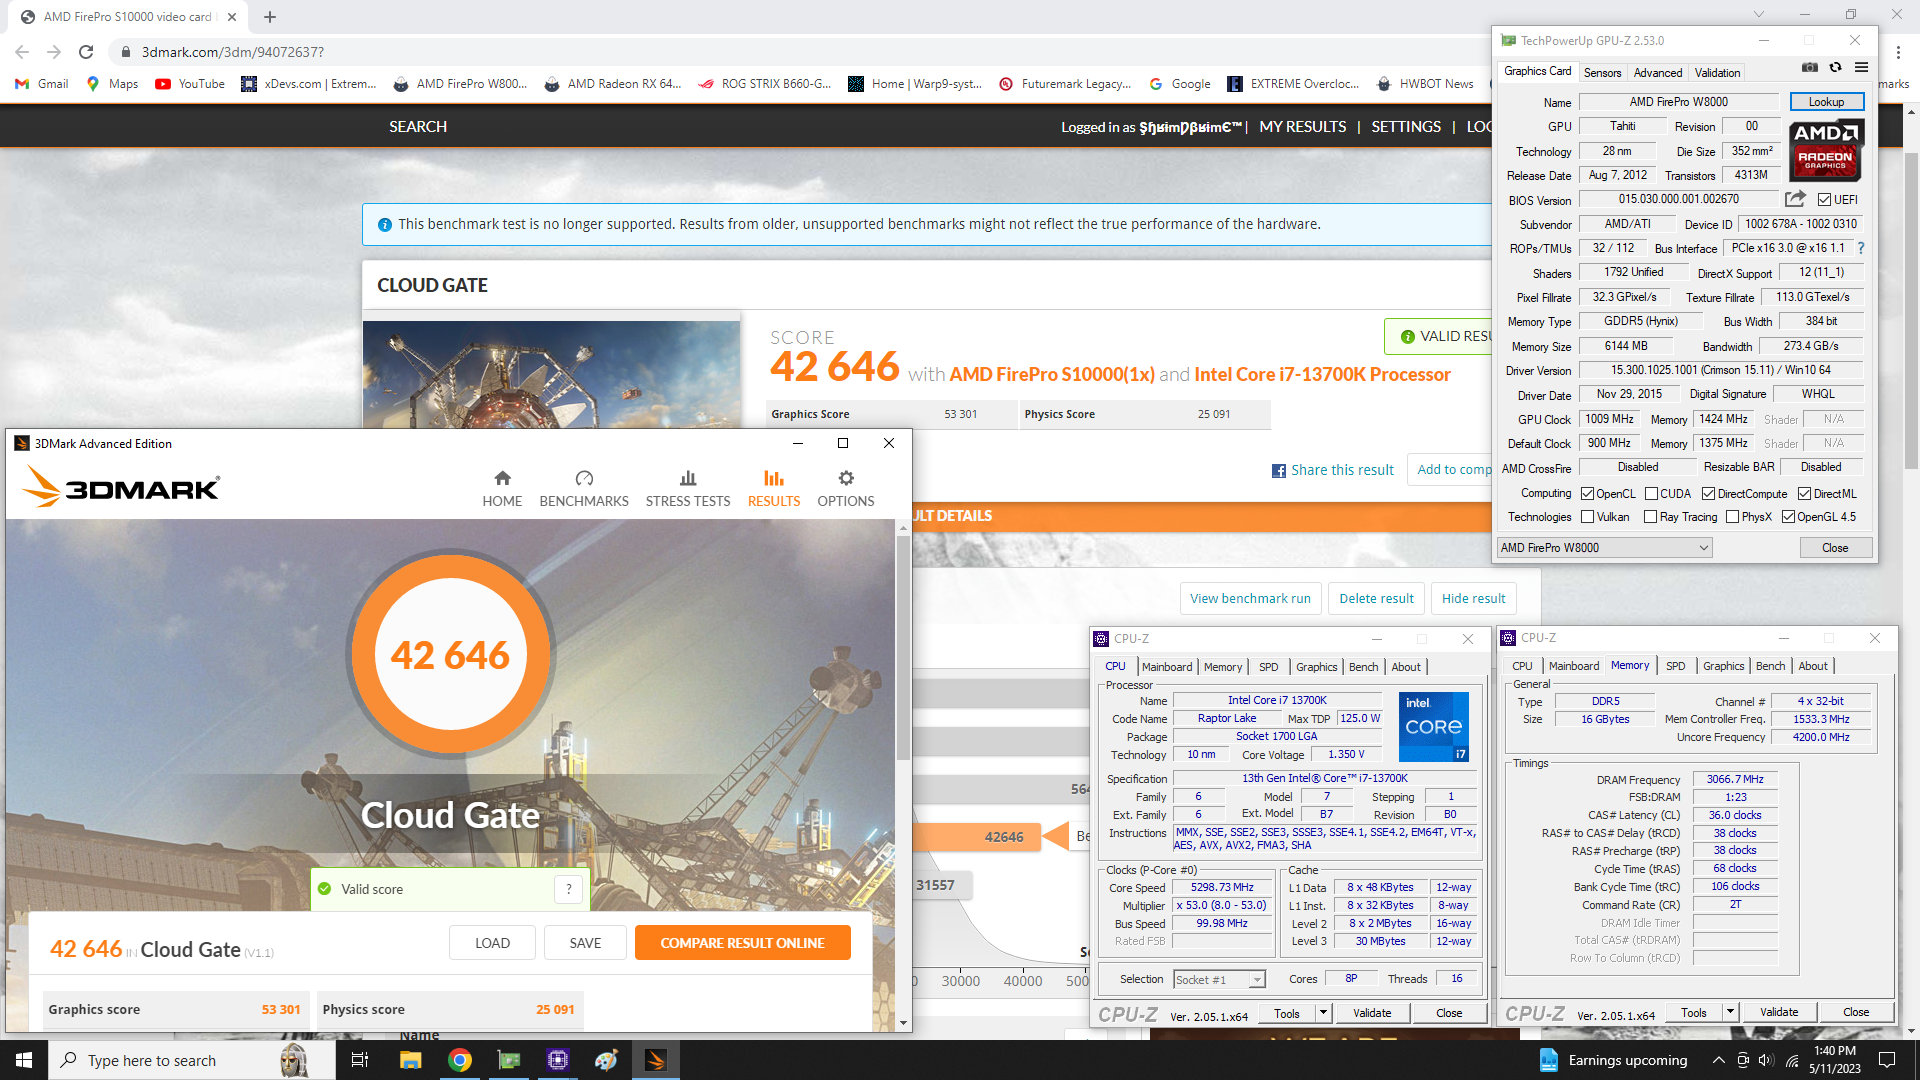Open the 3DMark BENCHMARKS icon
This screenshot has height=1080, width=1920.
pos(584,479)
